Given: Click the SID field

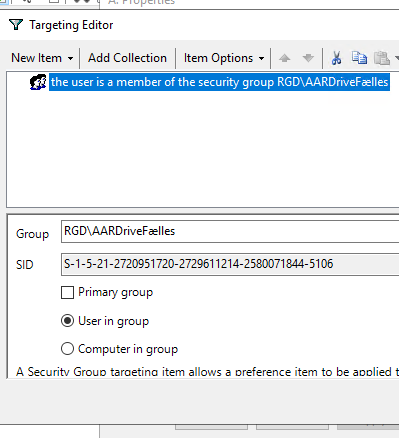Looking at the screenshot, I should click(230, 264).
